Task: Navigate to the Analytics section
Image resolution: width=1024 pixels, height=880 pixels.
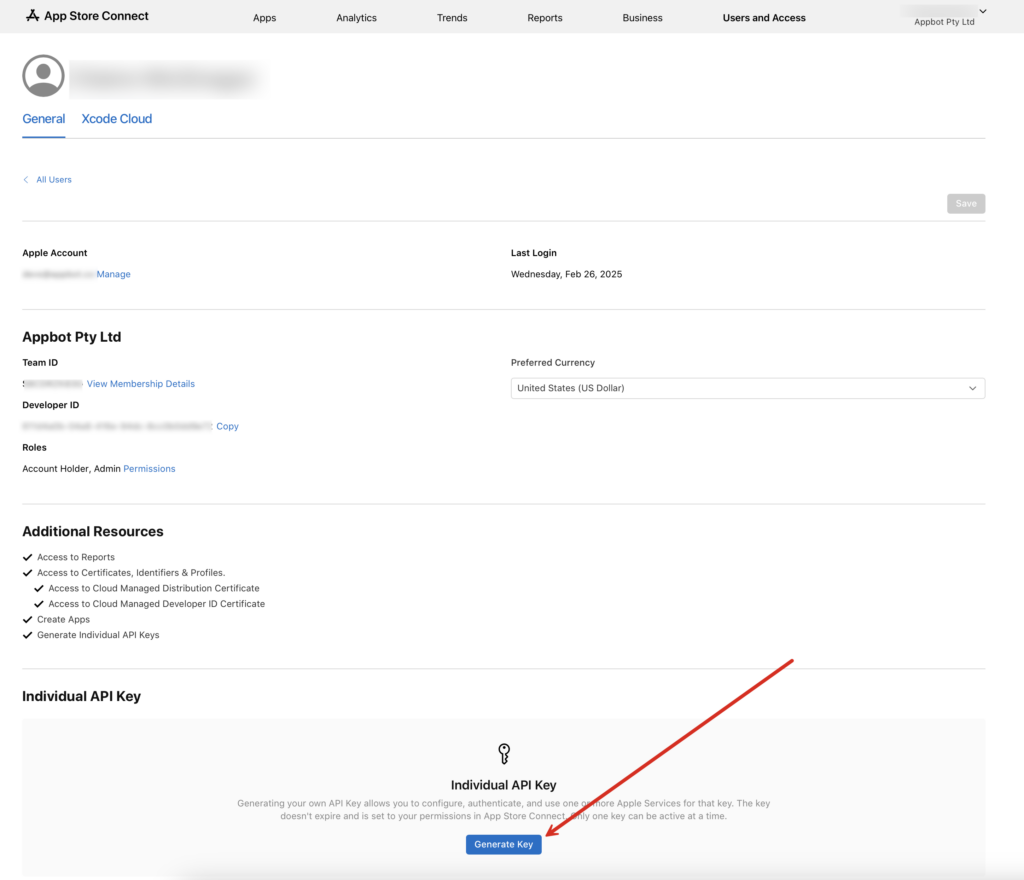Action: pyautogui.click(x=356, y=17)
